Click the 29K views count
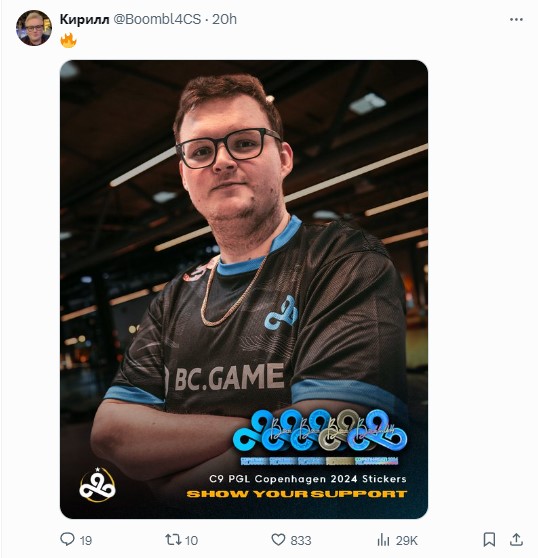Screen dimensions: 538x558 click(407, 541)
